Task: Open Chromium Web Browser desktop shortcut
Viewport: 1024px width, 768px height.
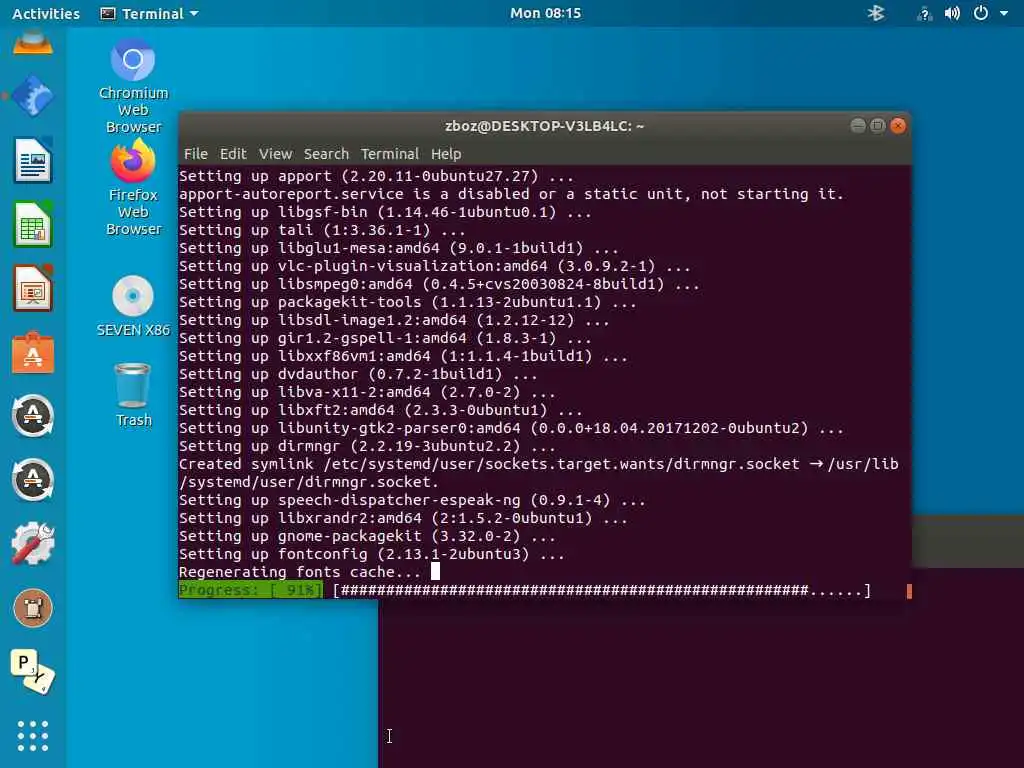Action: [133, 86]
